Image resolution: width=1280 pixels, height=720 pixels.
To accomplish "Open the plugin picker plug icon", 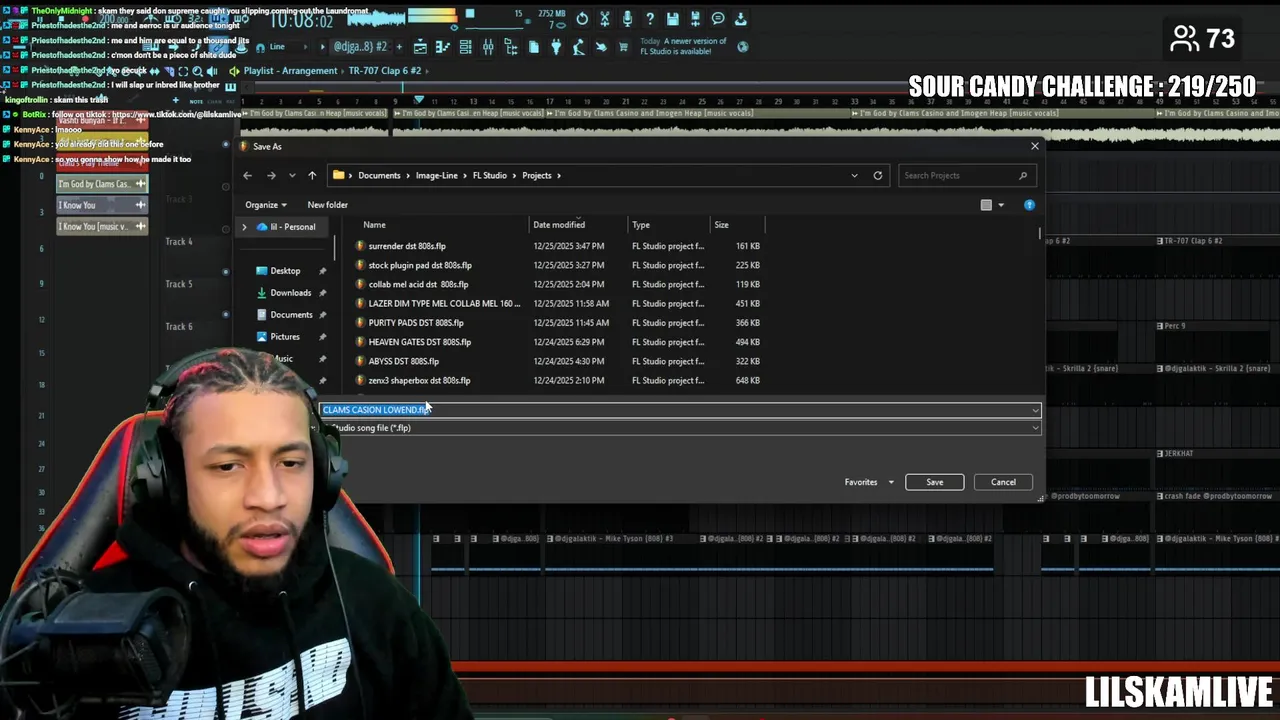I will tap(556, 47).
